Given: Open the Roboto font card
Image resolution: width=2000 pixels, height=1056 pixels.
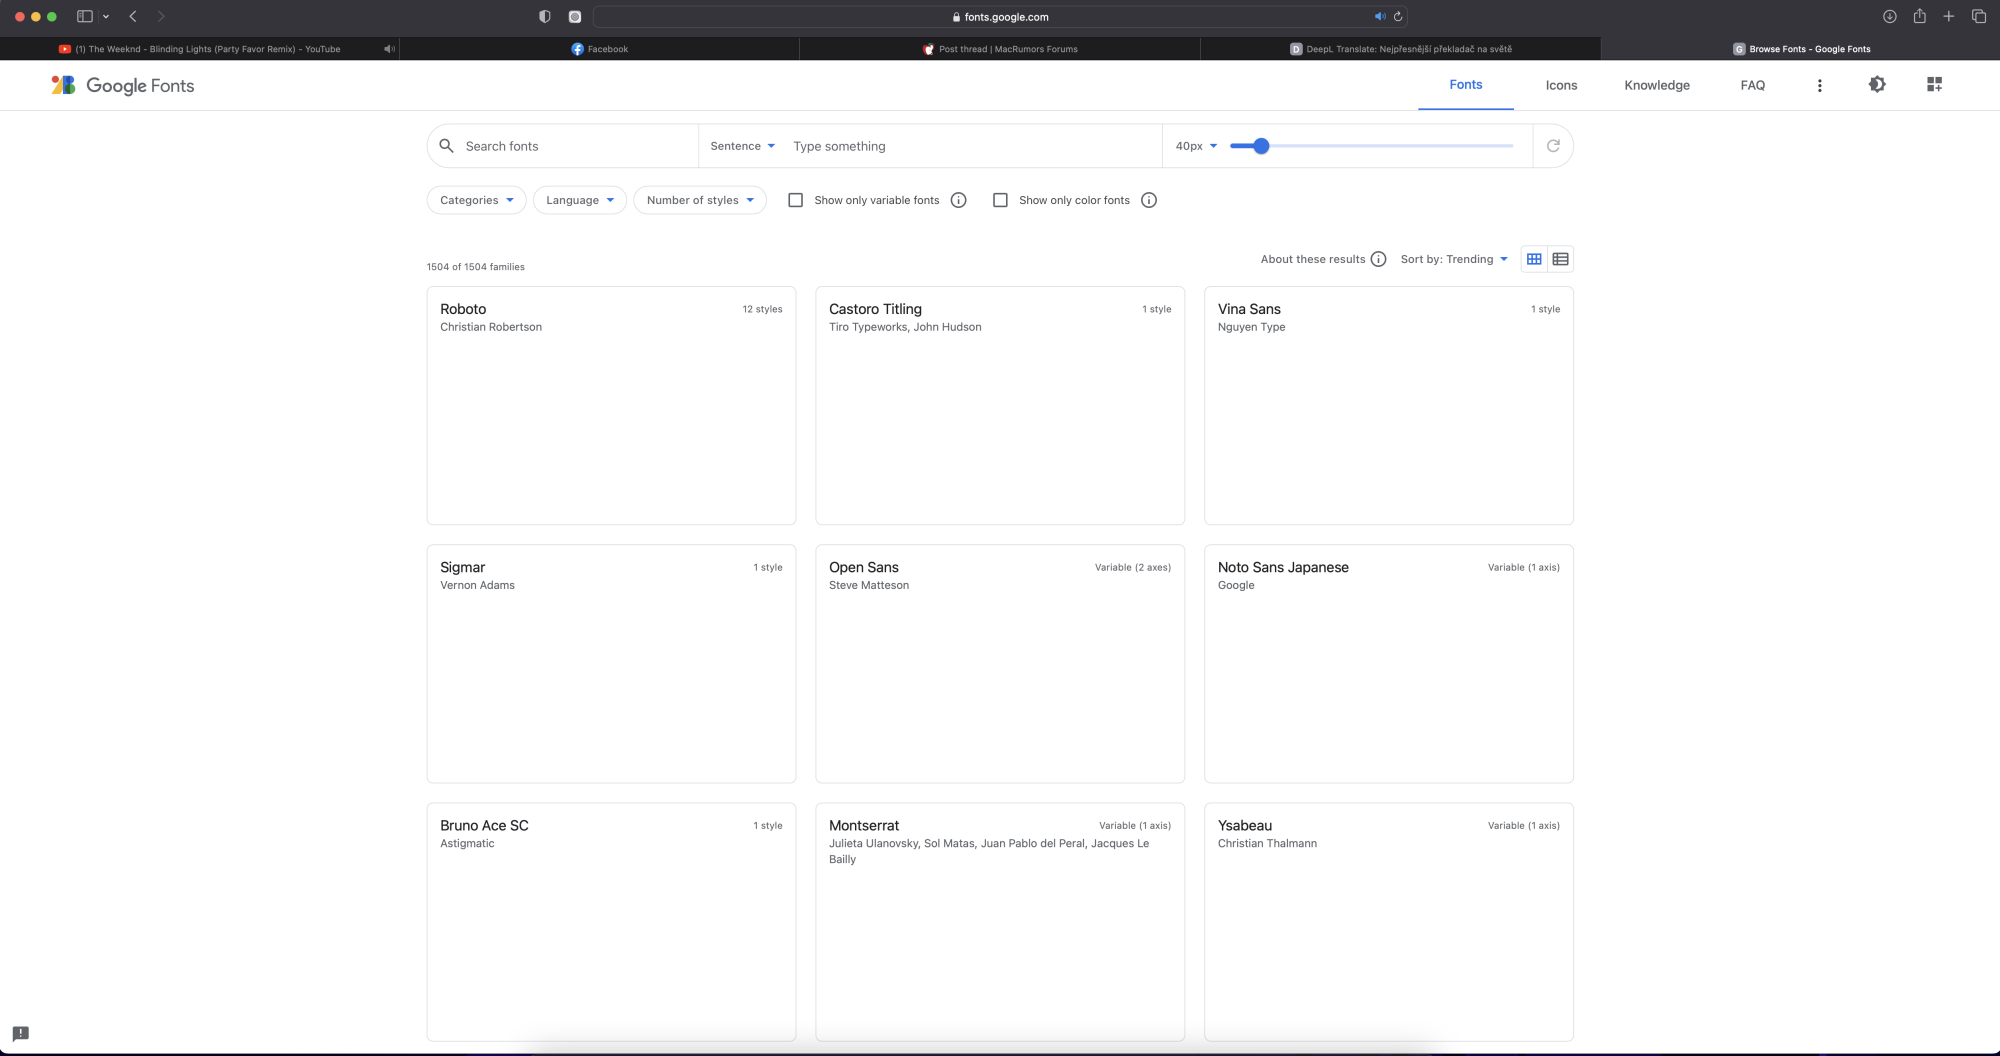Looking at the screenshot, I should tap(611, 406).
